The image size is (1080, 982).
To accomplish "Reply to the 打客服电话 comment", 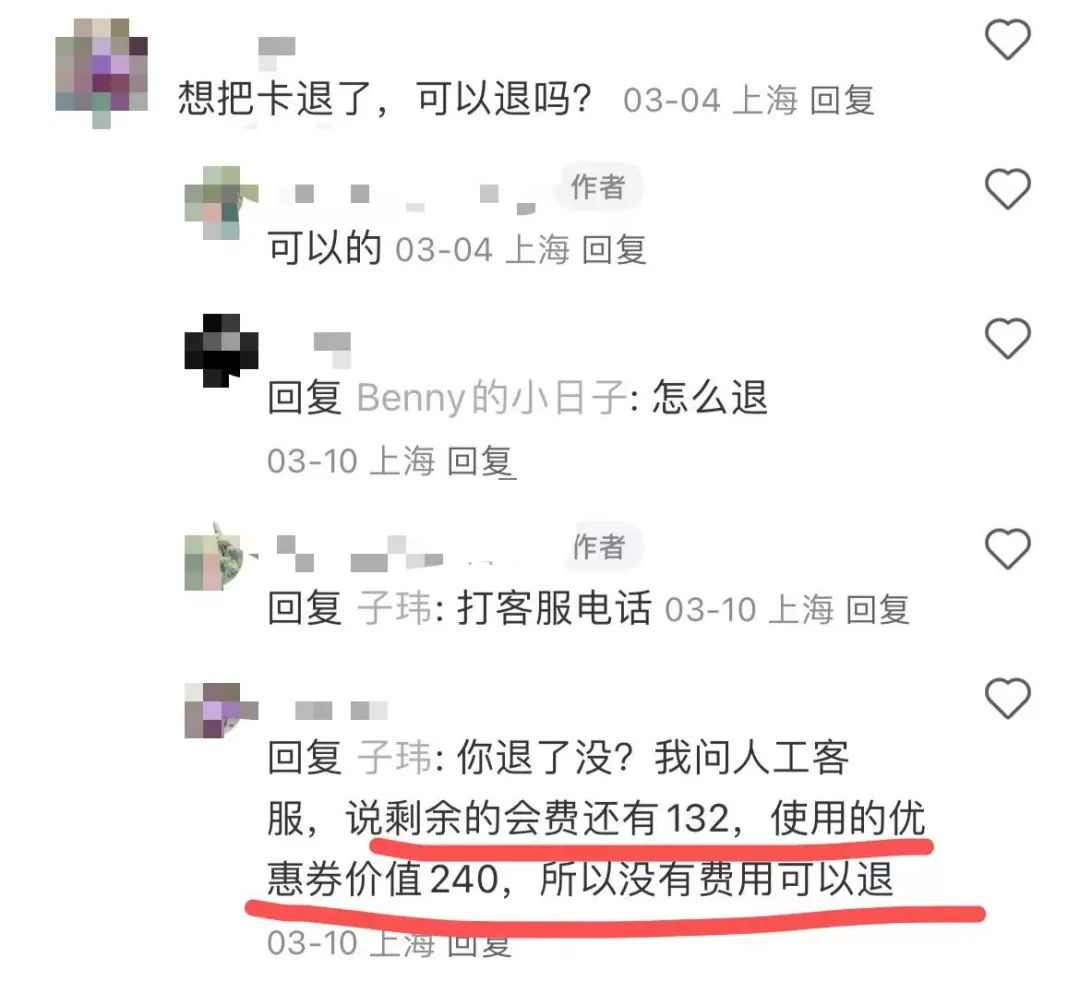I will click(878, 610).
